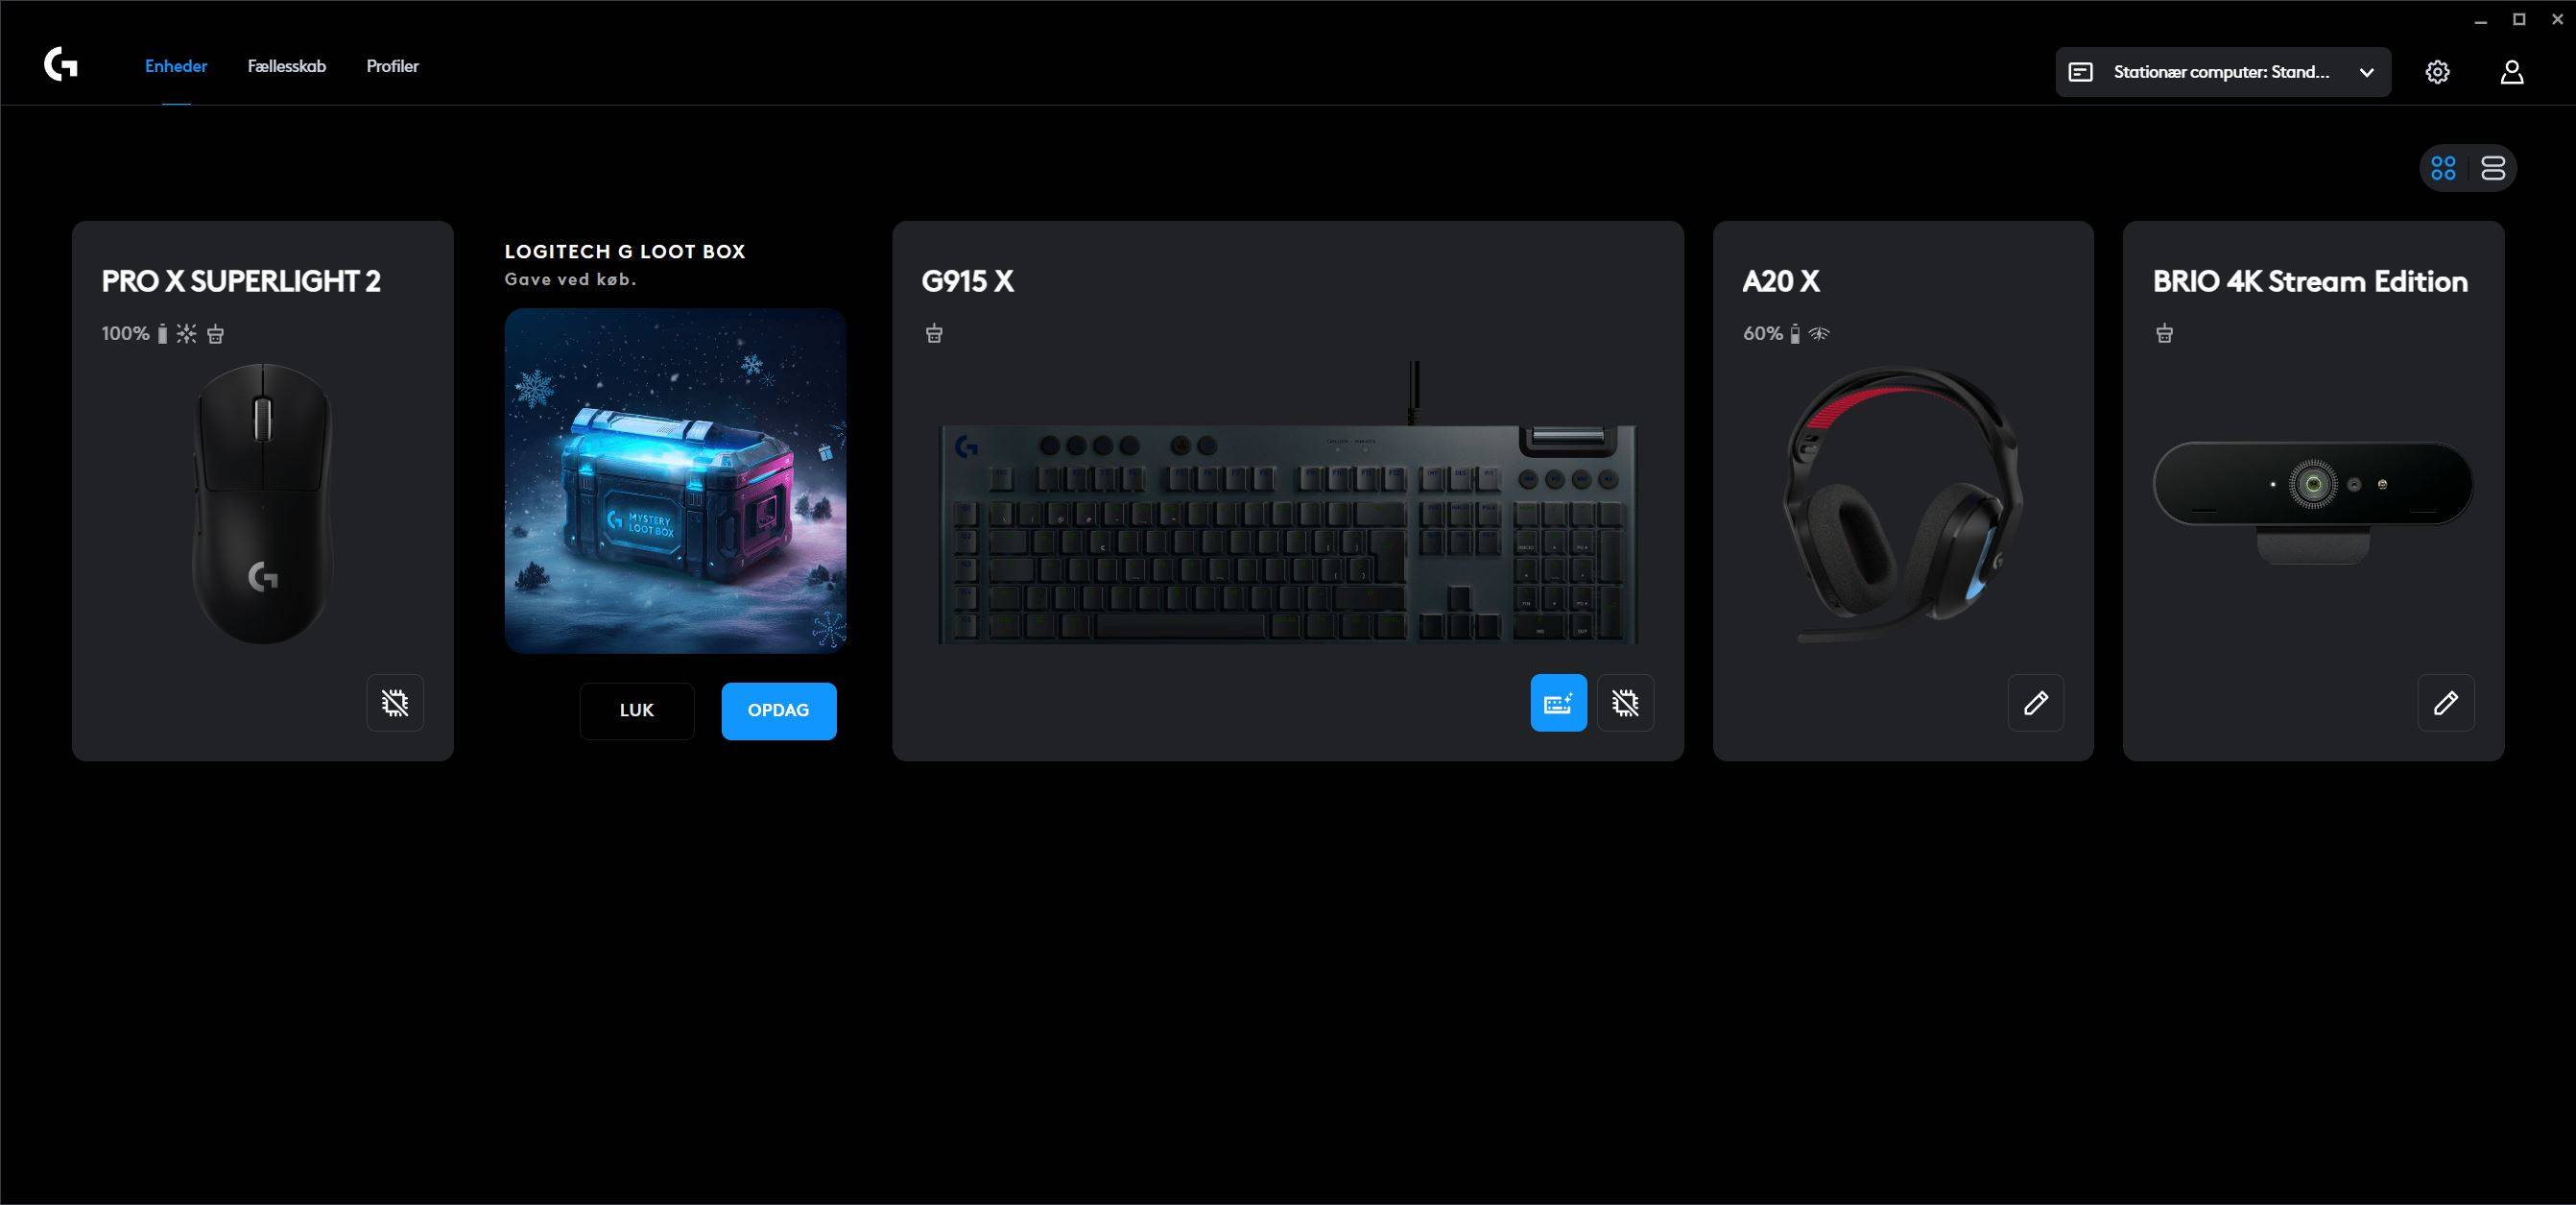Select the Enheder tab
Viewport: 2576px width, 1205px height.
176,66
